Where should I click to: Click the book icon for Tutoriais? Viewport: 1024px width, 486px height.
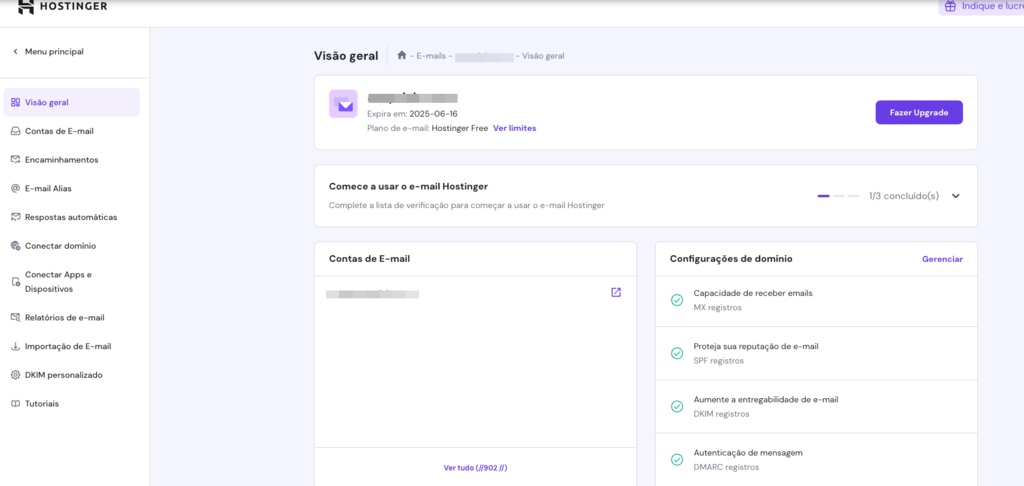pos(16,404)
